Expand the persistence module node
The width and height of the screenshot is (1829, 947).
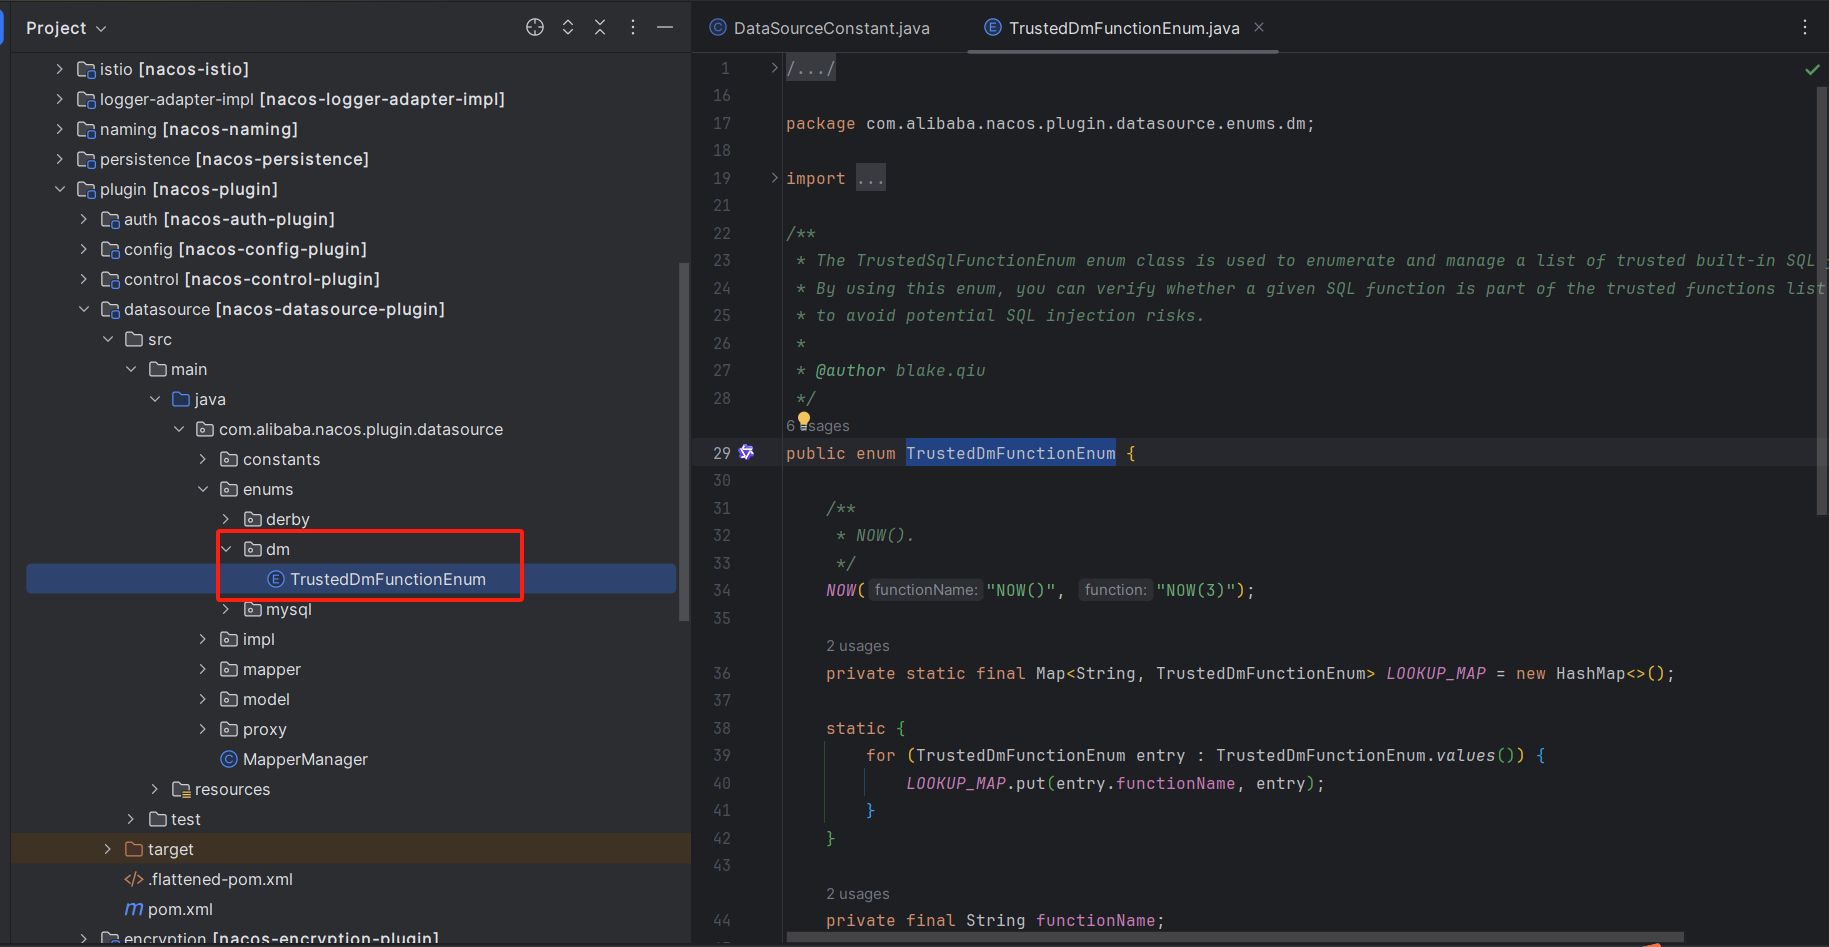60,159
